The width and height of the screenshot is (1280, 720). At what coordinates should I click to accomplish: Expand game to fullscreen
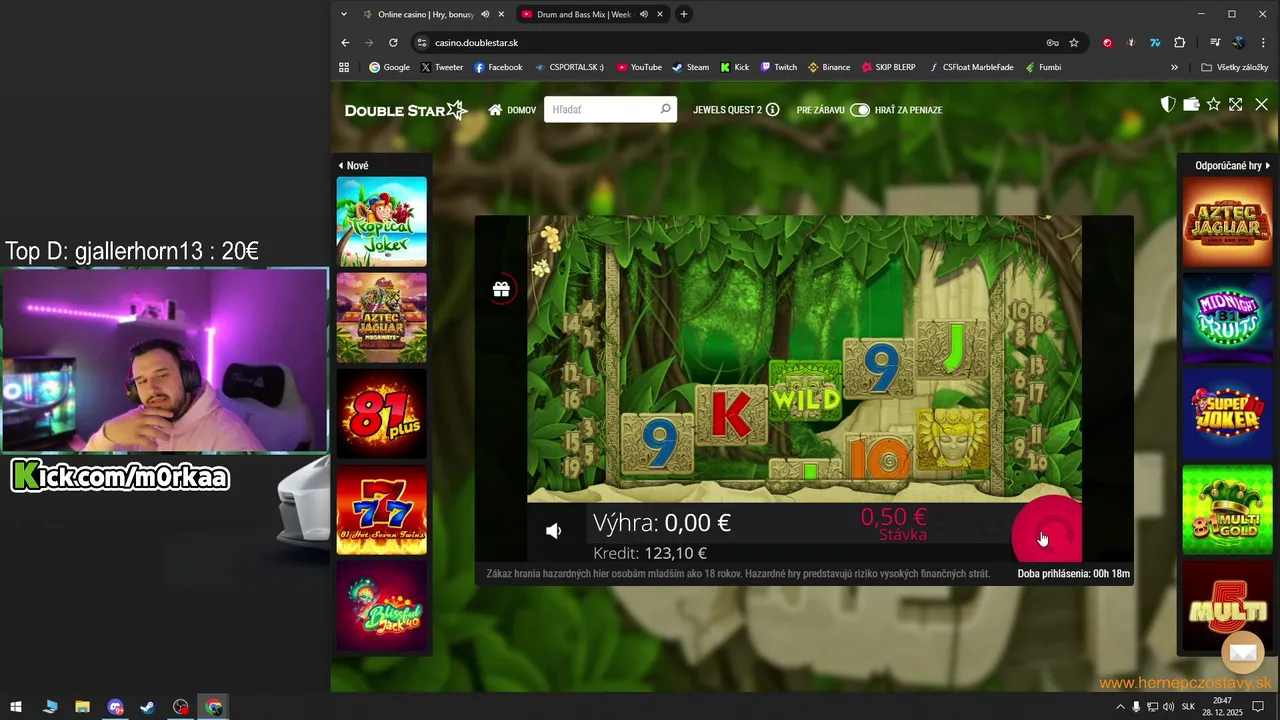(x=1236, y=104)
